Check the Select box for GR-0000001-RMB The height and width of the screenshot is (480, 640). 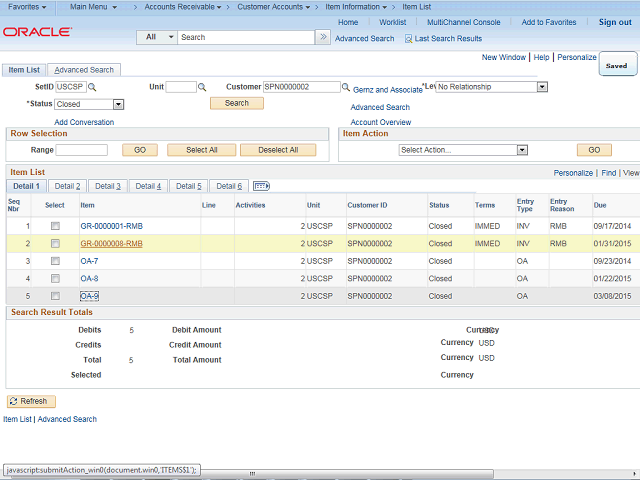pos(55,227)
